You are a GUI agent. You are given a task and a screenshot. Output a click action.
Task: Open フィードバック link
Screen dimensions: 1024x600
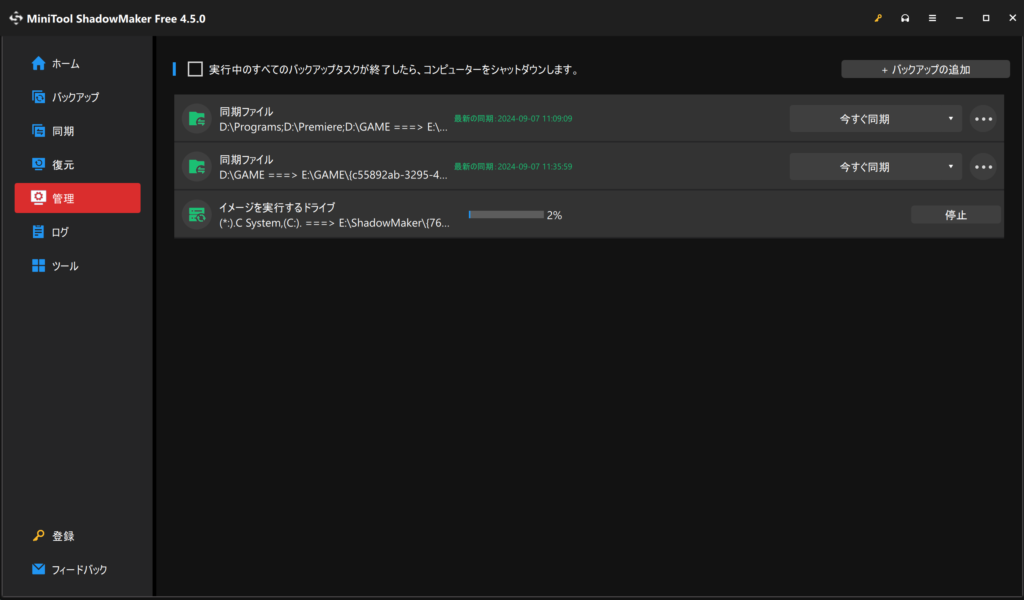pyautogui.click(x=79, y=569)
